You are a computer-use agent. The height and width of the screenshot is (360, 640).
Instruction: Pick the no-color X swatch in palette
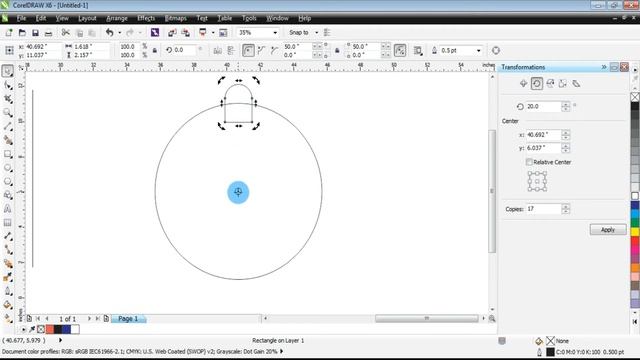tap(635, 97)
